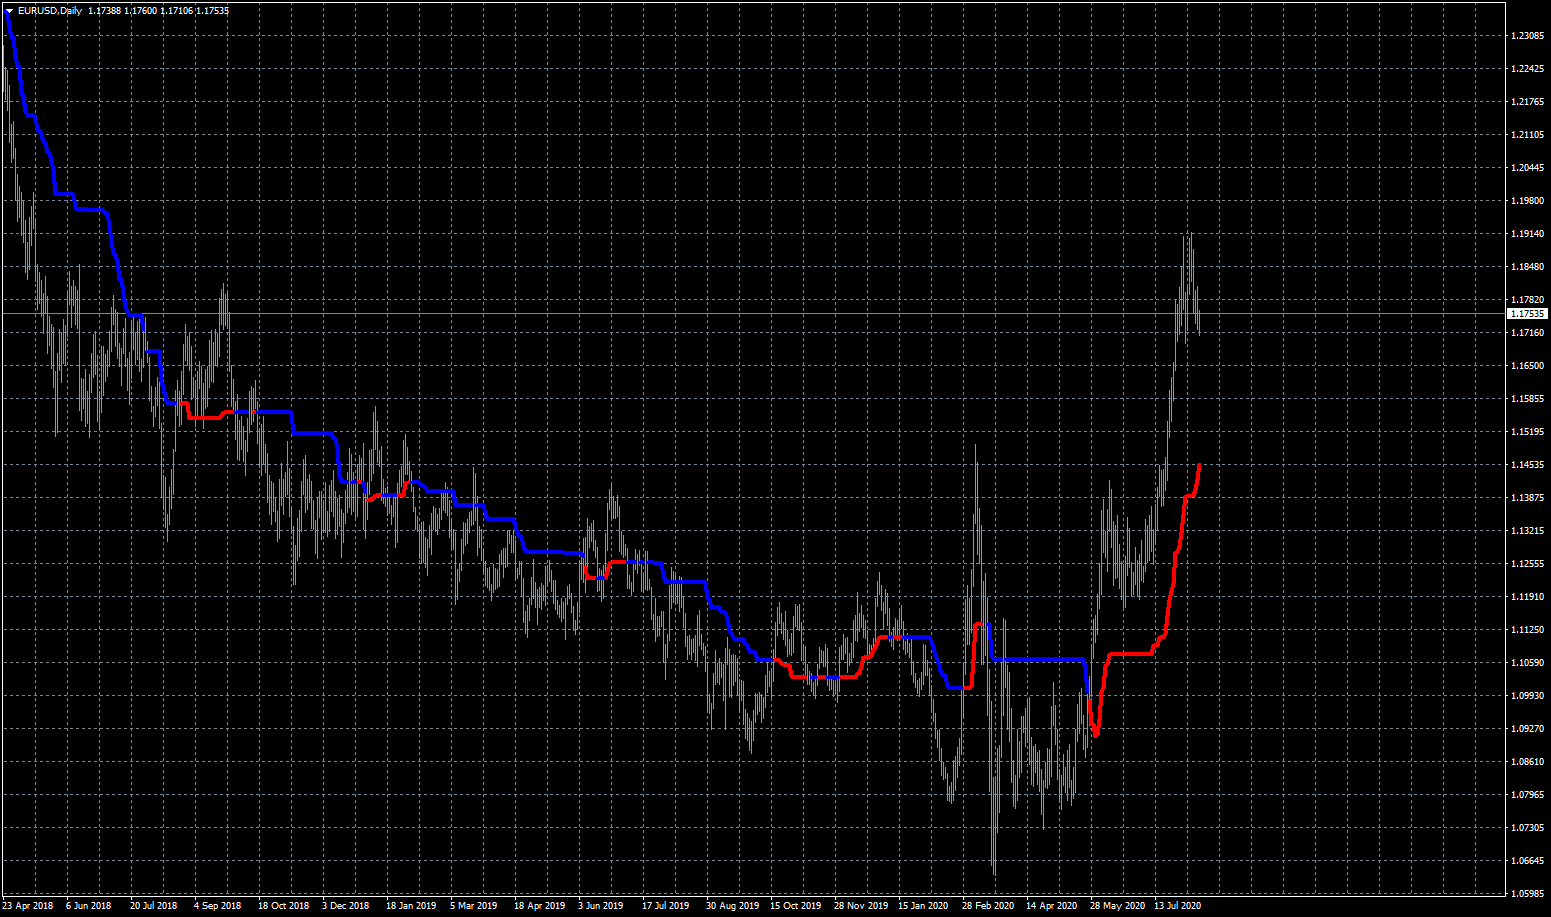
Task: Click the 1.12555 price axis label
Action: click(x=1527, y=564)
